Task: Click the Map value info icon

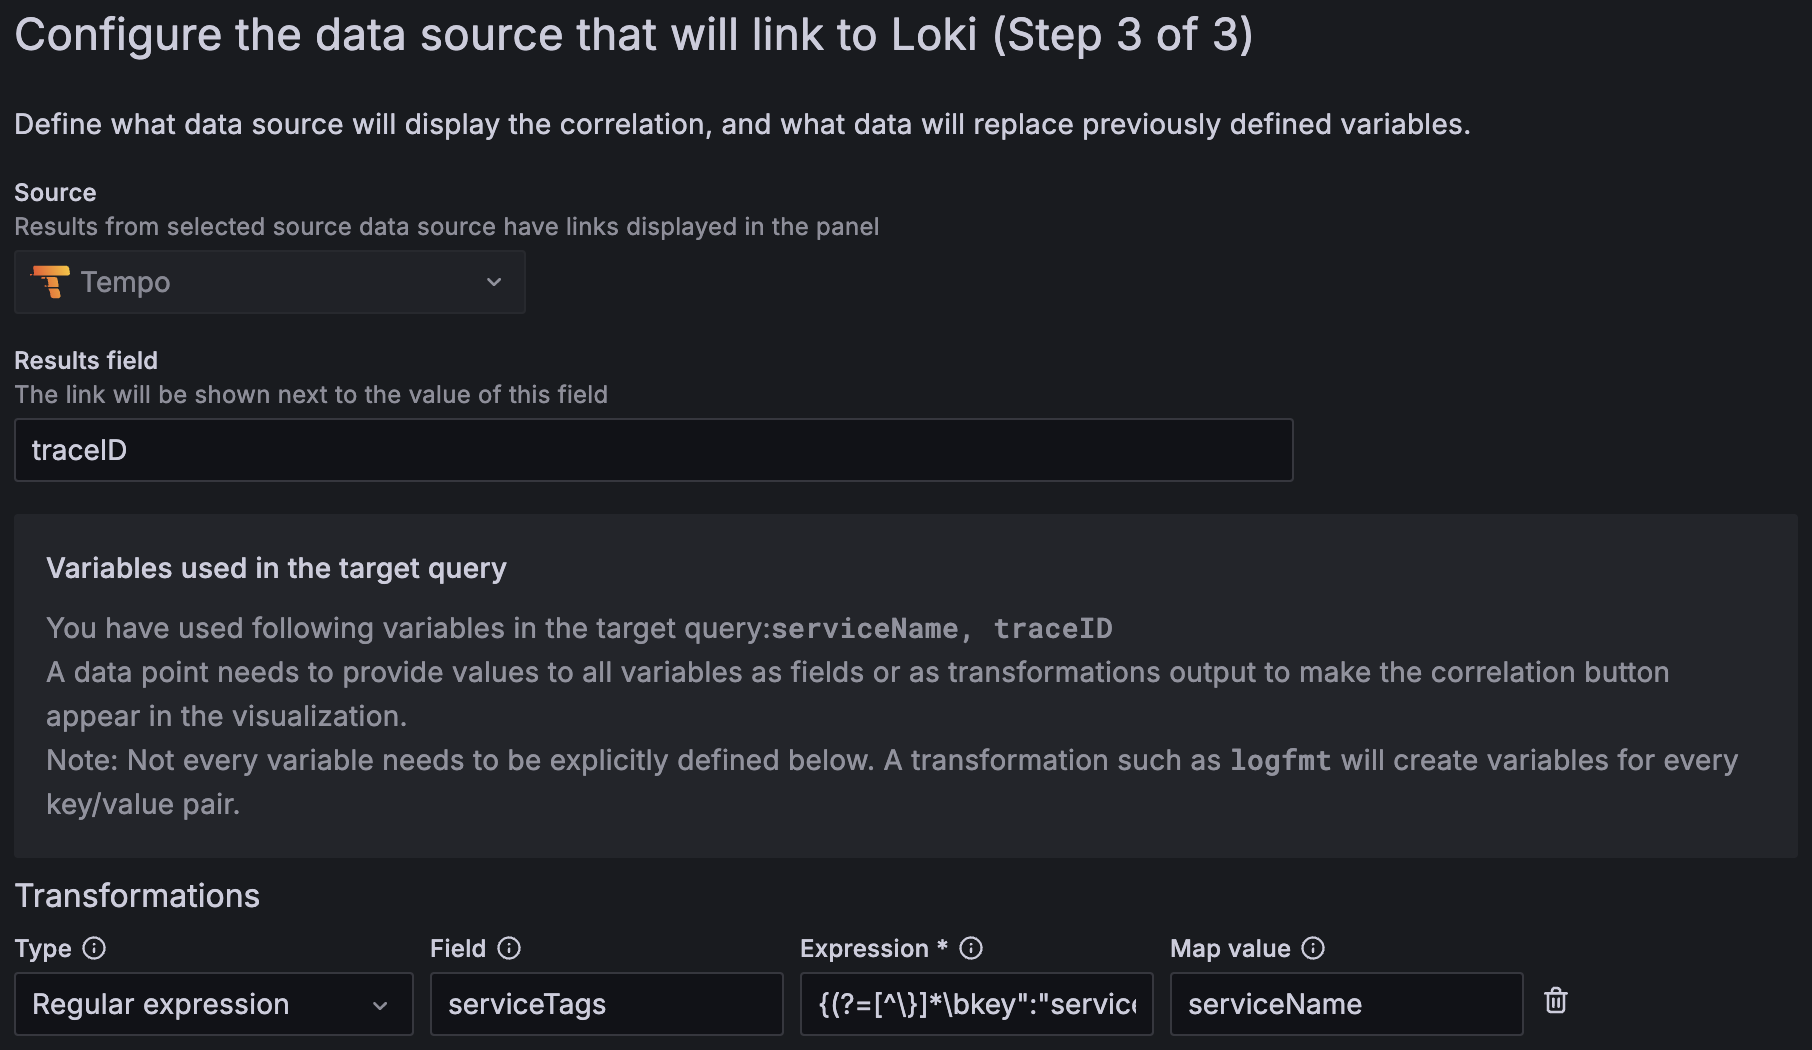Action: [x=1313, y=948]
